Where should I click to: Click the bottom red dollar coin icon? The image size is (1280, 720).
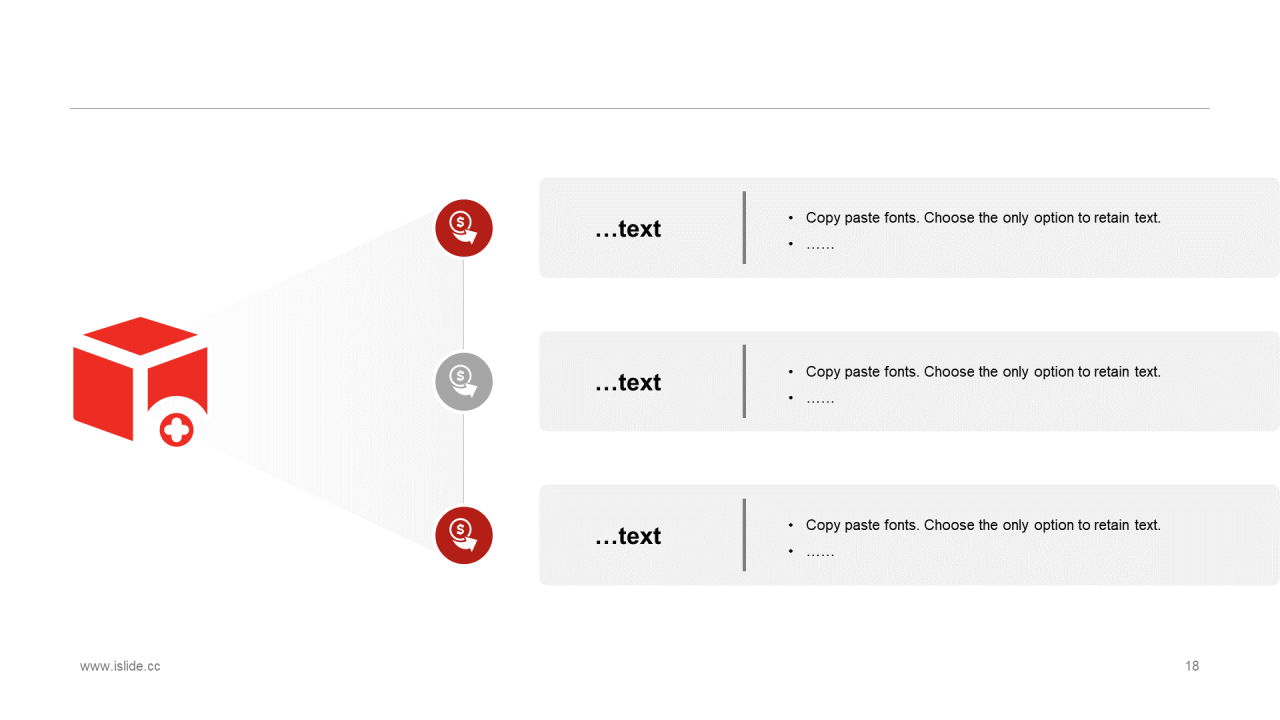click(464, 535)
